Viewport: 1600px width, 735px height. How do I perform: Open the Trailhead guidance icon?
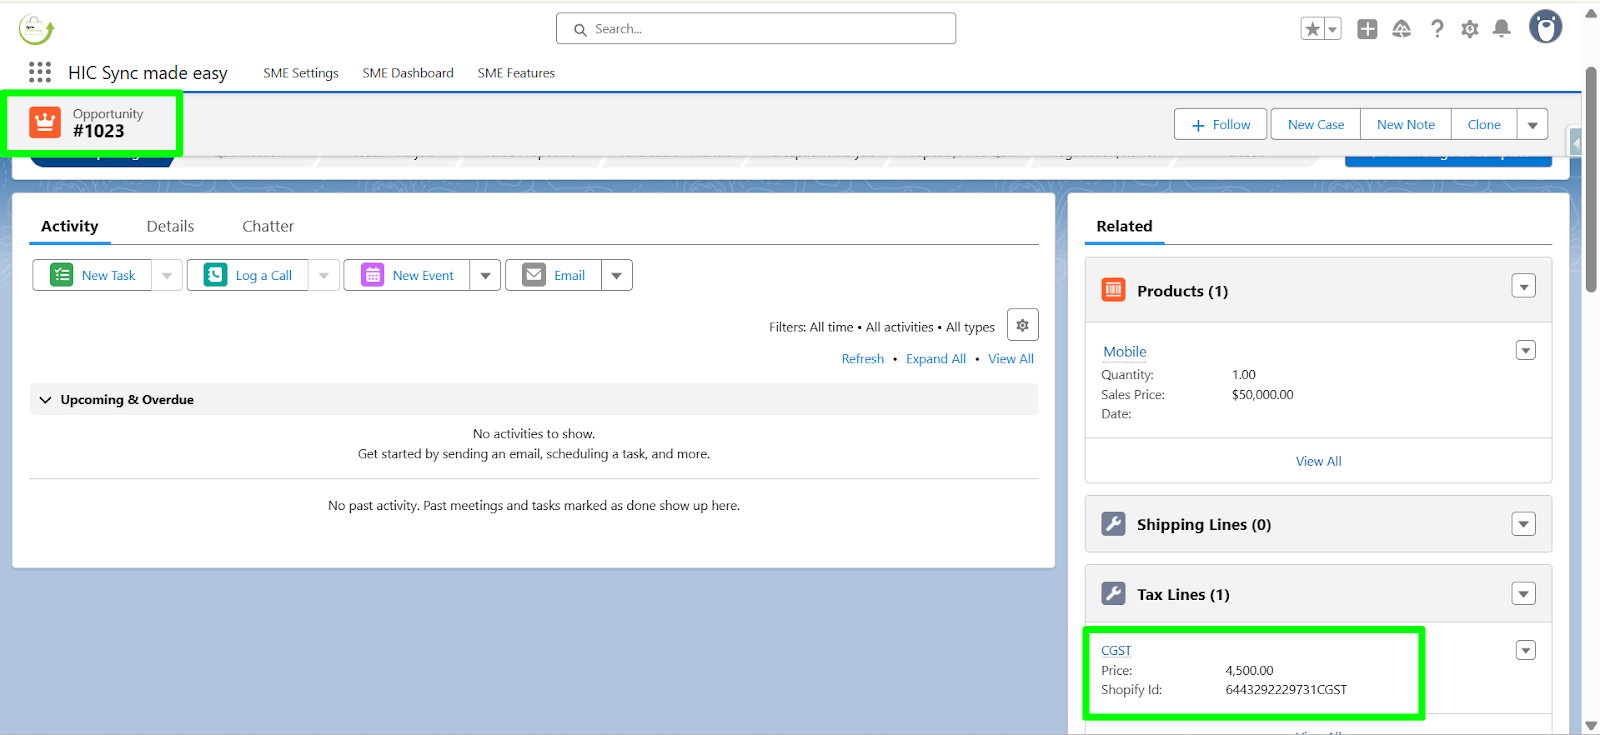(1402, 29)
